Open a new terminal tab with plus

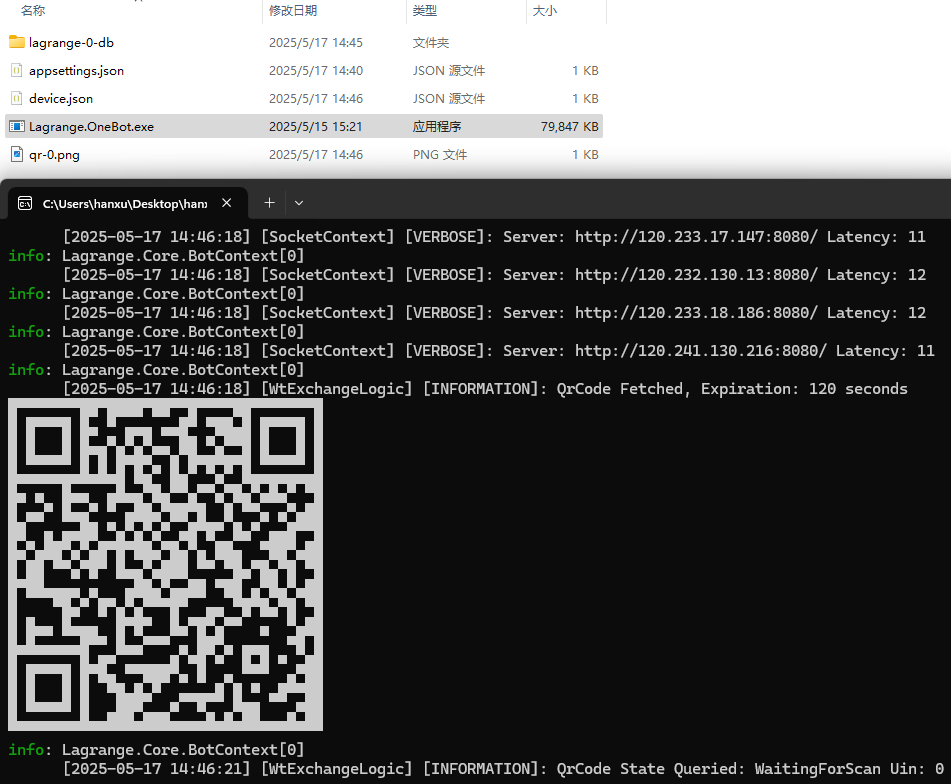tap(269, 203)
